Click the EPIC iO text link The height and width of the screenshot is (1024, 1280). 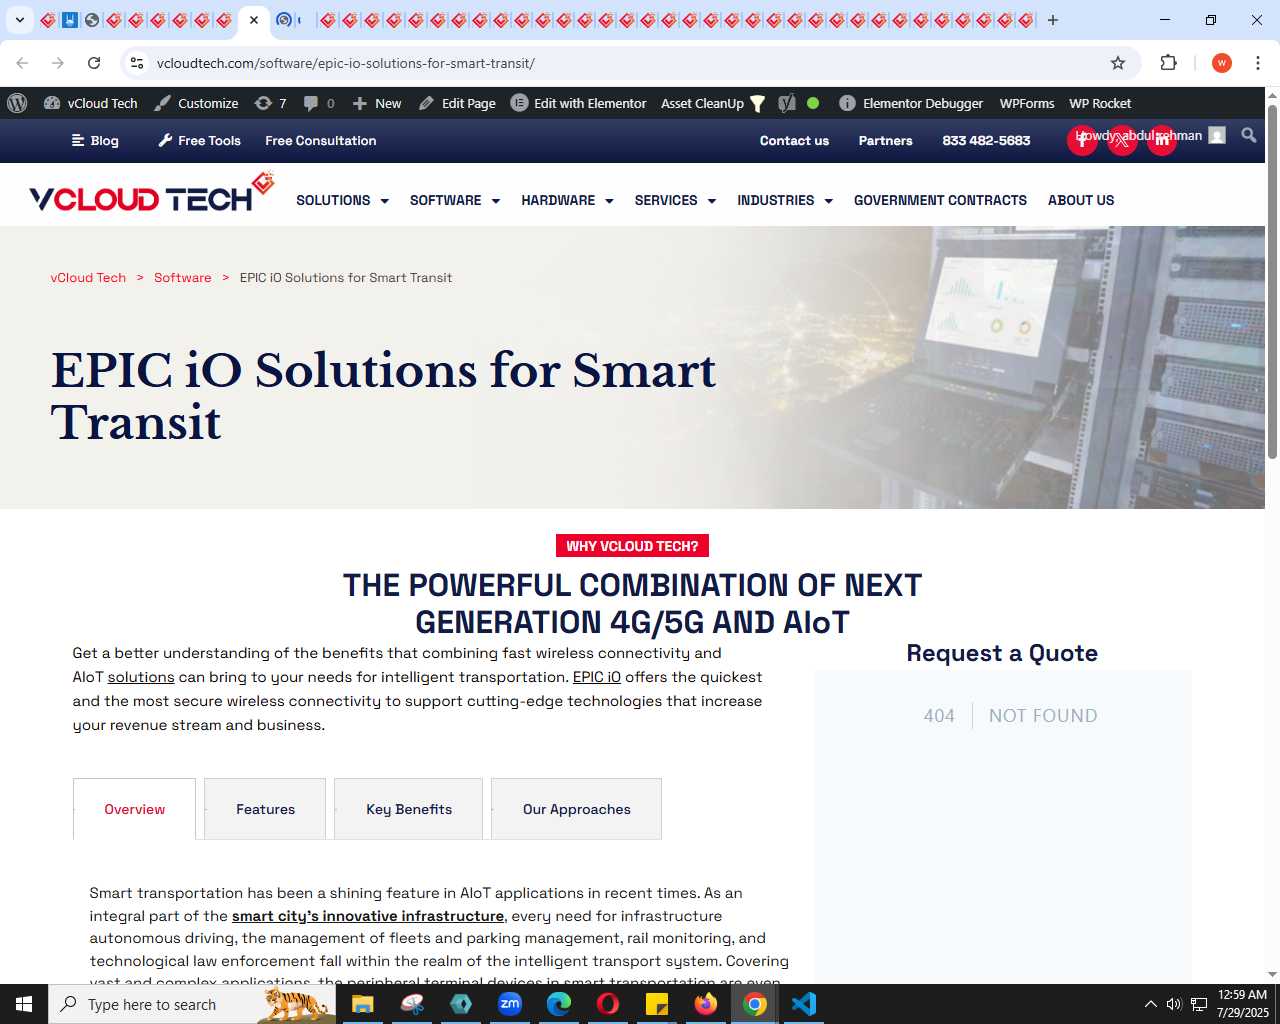point(596,677)
